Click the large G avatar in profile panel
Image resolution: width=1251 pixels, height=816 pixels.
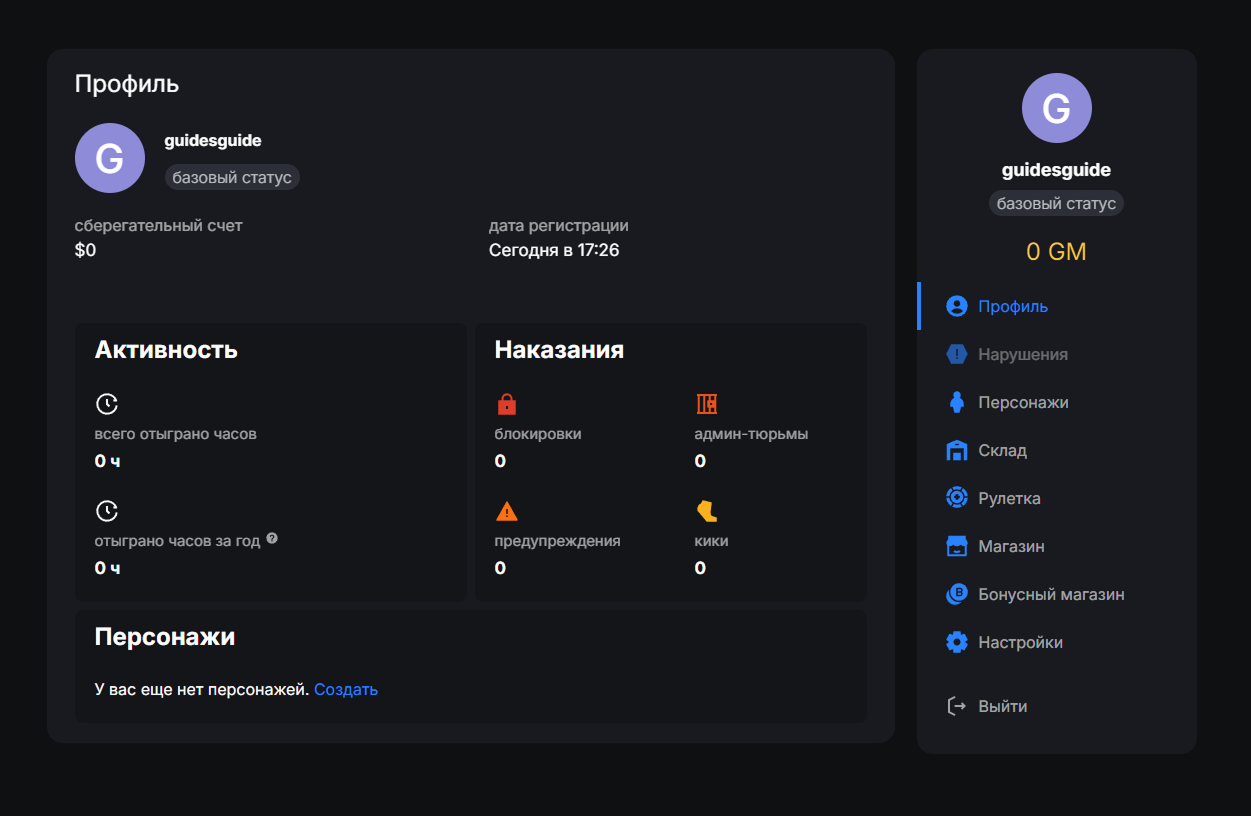tap(110, 158)
